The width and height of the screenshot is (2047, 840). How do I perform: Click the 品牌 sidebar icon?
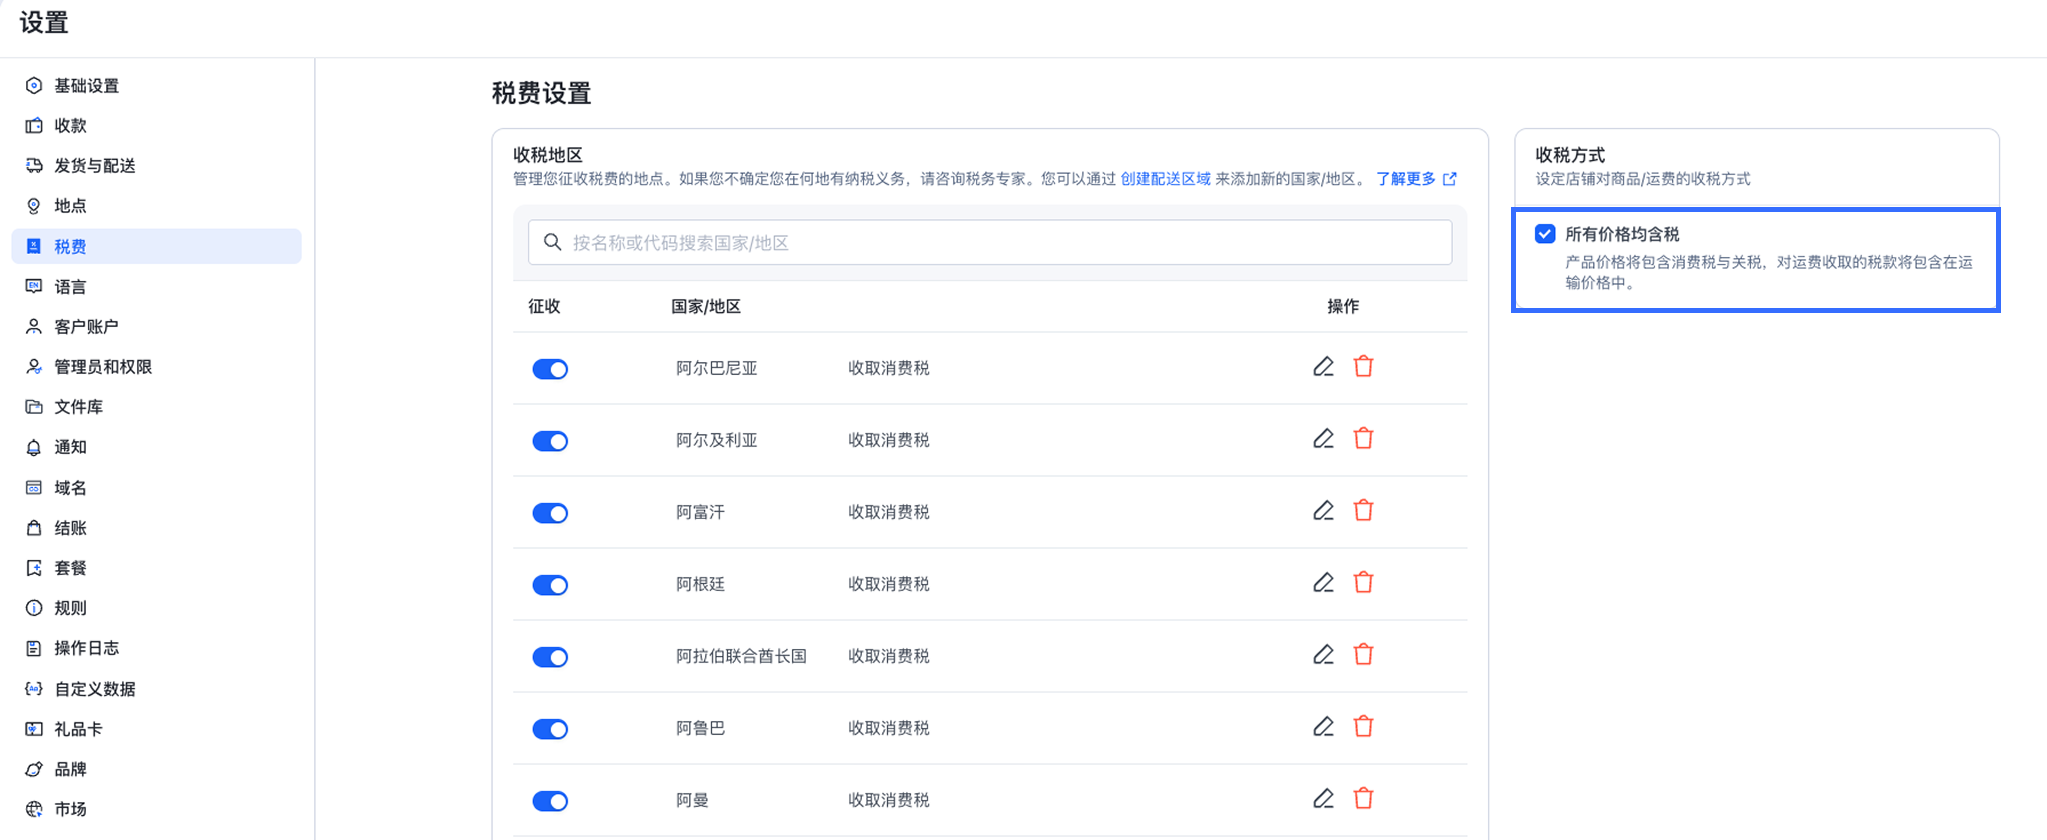pyautogui.click(x=34, y=769)
